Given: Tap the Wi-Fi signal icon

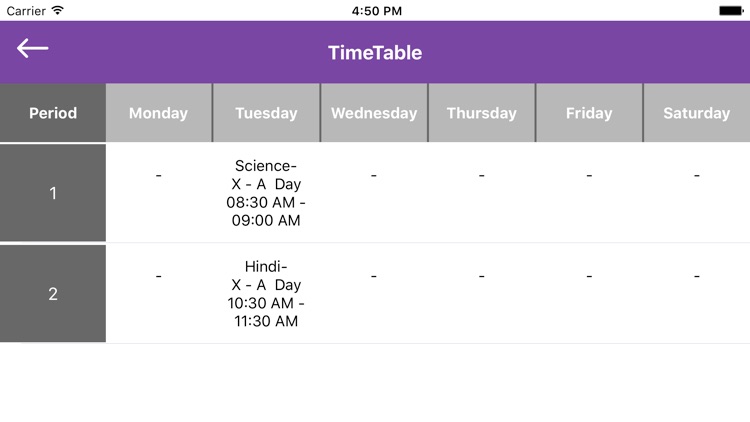Looking at the screenshot, I should [57, 10].
